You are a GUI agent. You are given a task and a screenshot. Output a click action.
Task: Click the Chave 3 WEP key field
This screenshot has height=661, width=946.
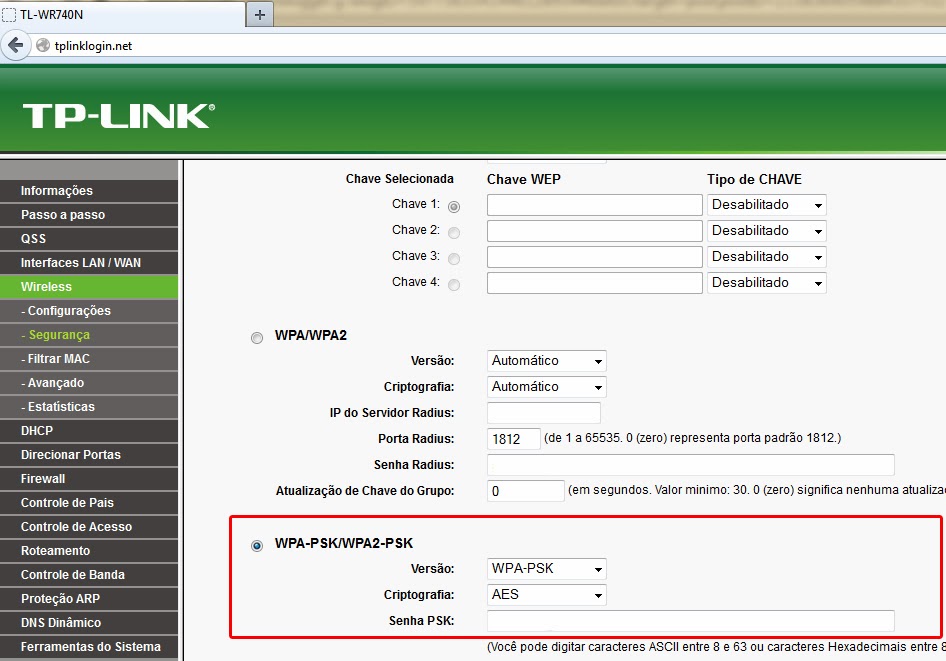click(595, 257)
